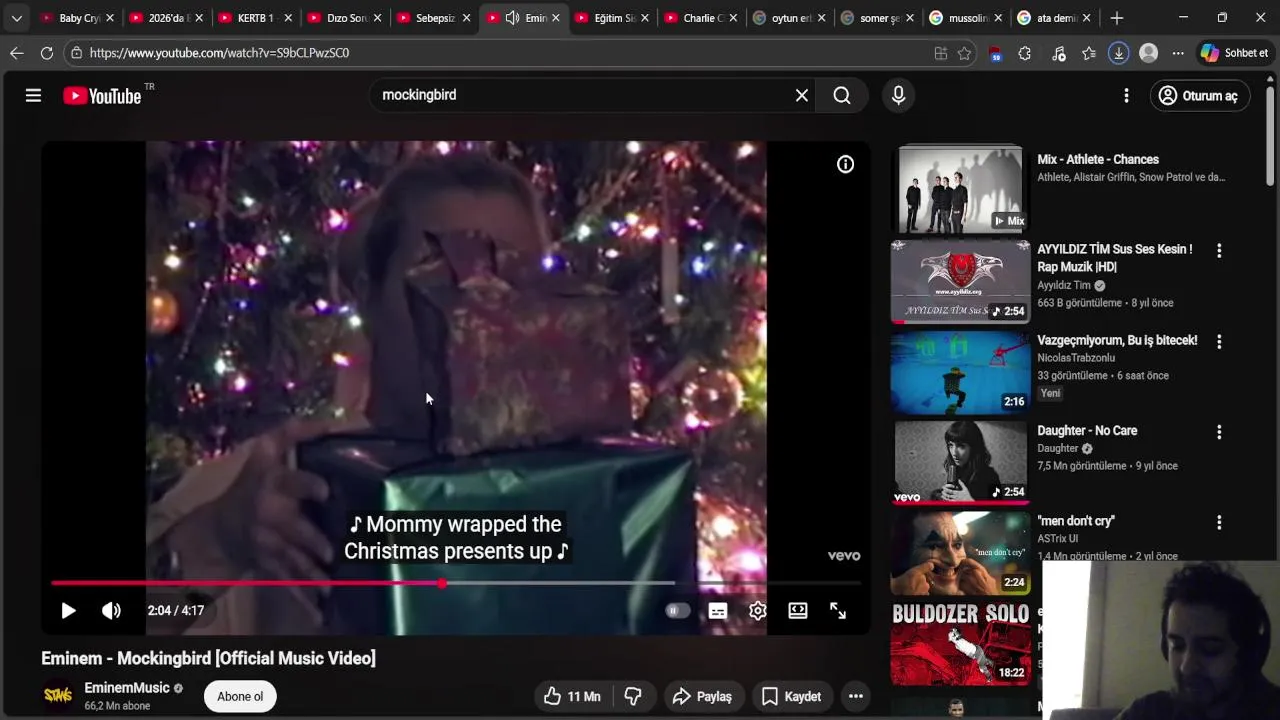Open Copilot Sohbet et button
Image resolution: width=1280 pixels, height=720 pixels.
(x=1234, y=53)
